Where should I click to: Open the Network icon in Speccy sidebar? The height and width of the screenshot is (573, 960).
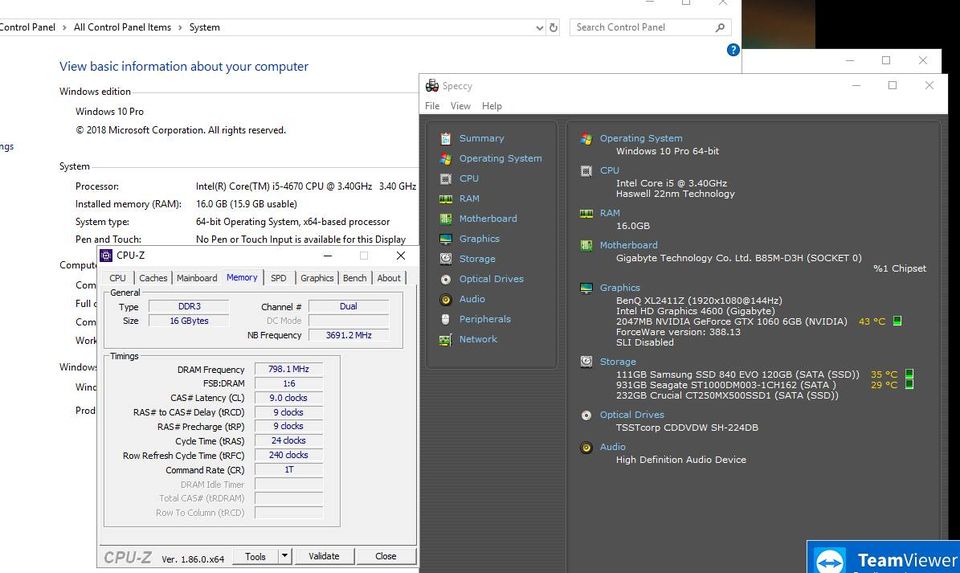point(446,339)
